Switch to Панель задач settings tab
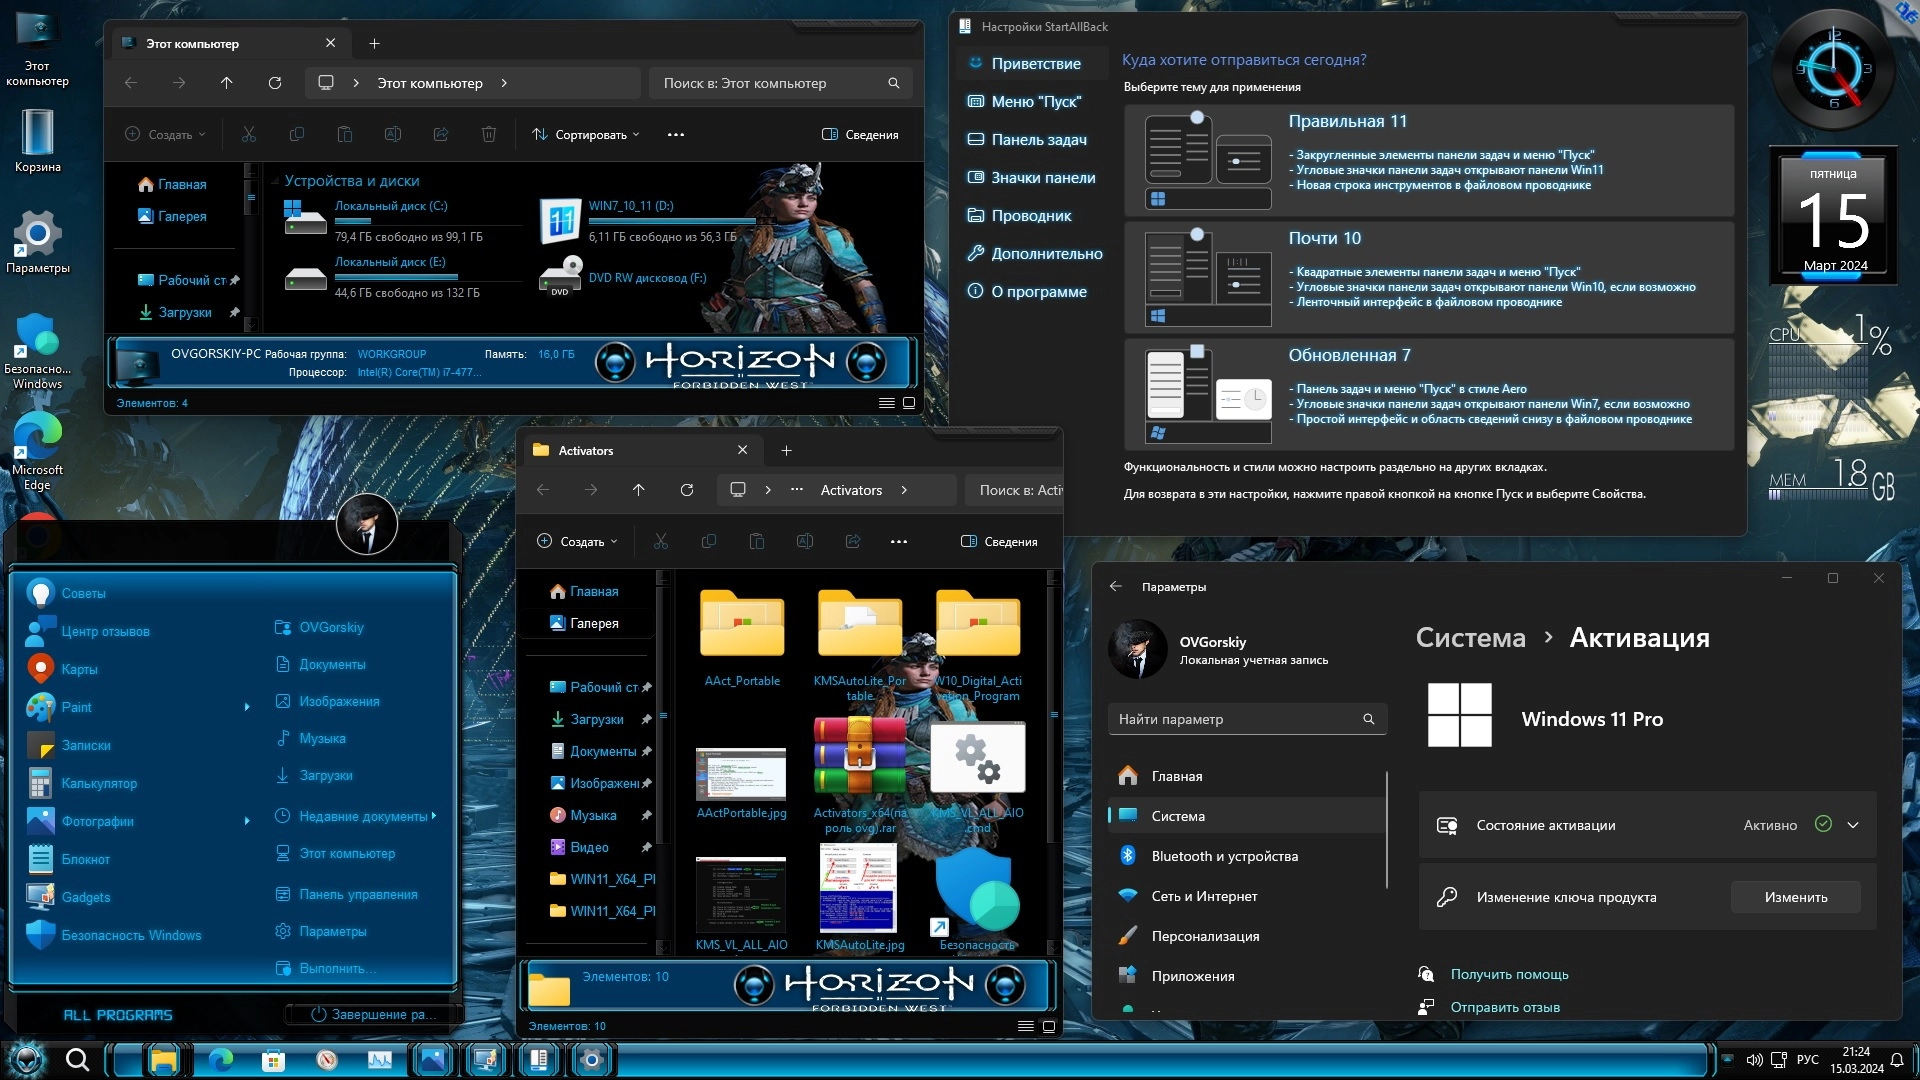 [1038, 140]
